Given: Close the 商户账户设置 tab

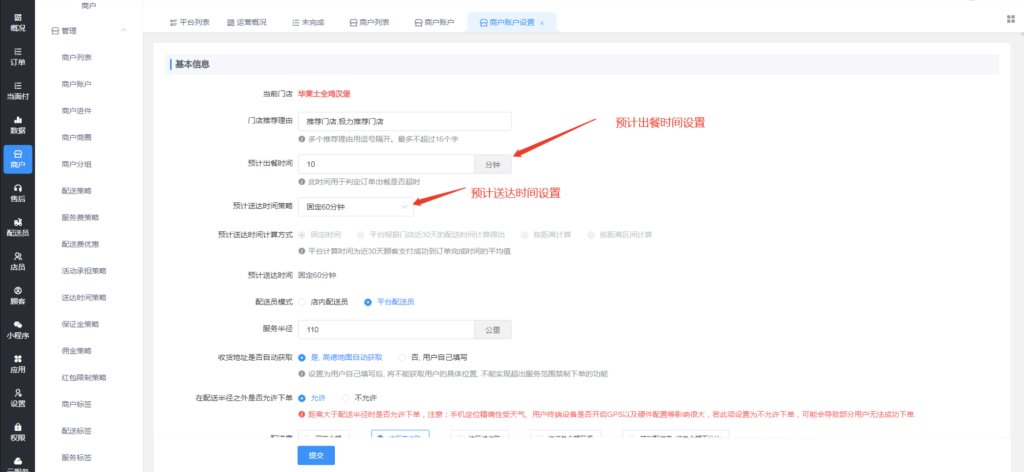Looking at the screenshot, I should pos(542,22).
